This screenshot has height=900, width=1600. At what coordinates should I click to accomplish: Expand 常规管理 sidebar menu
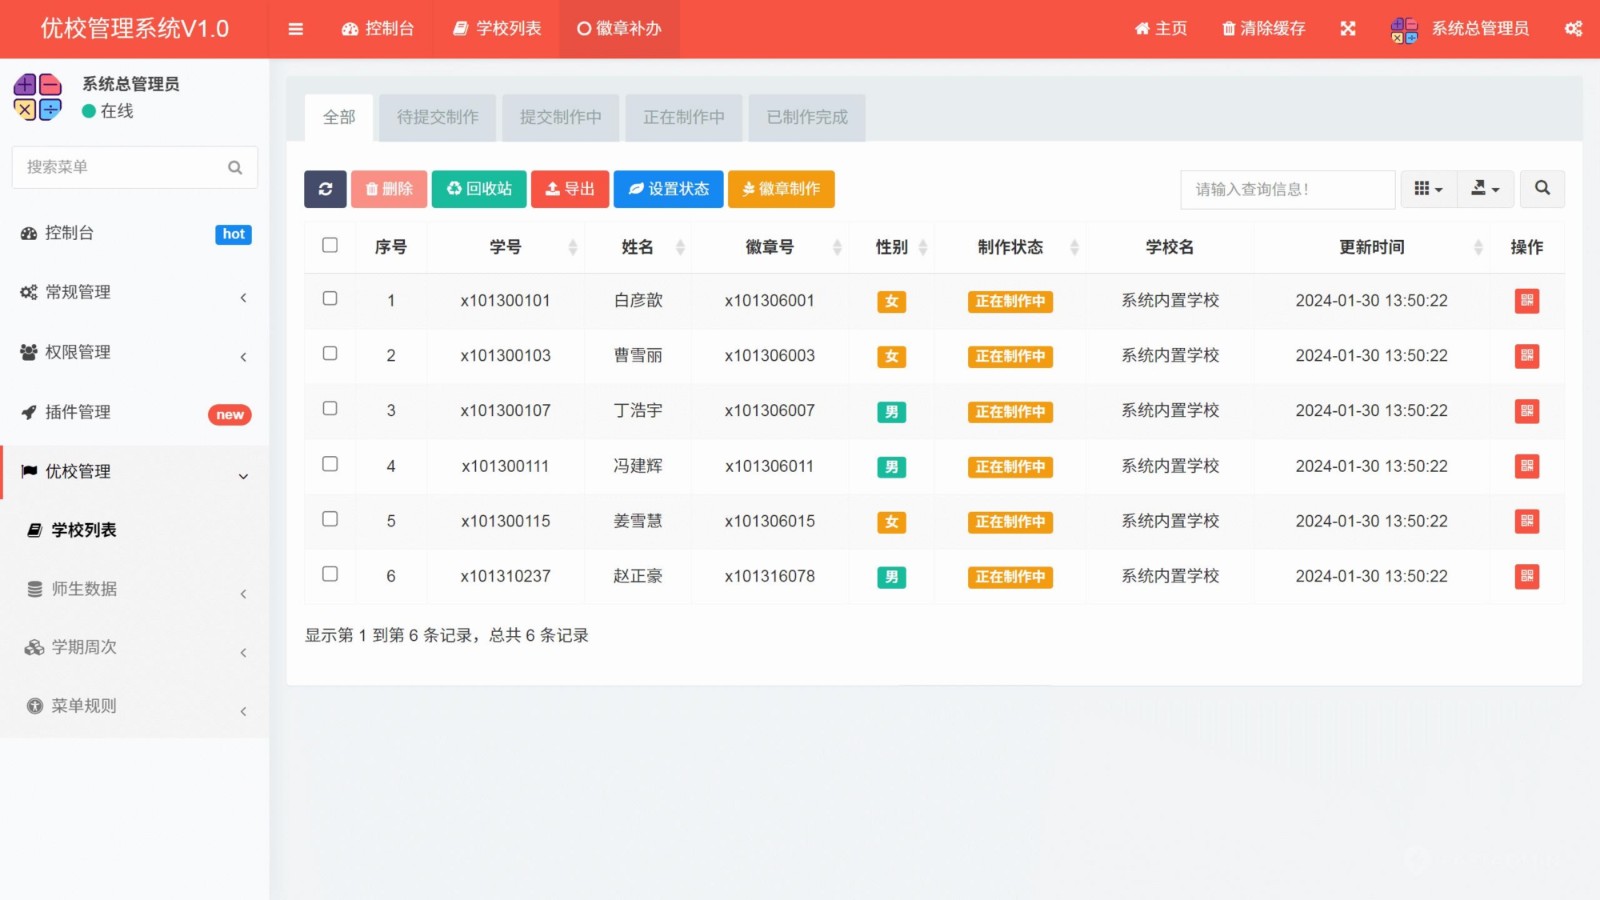[135, 293]
